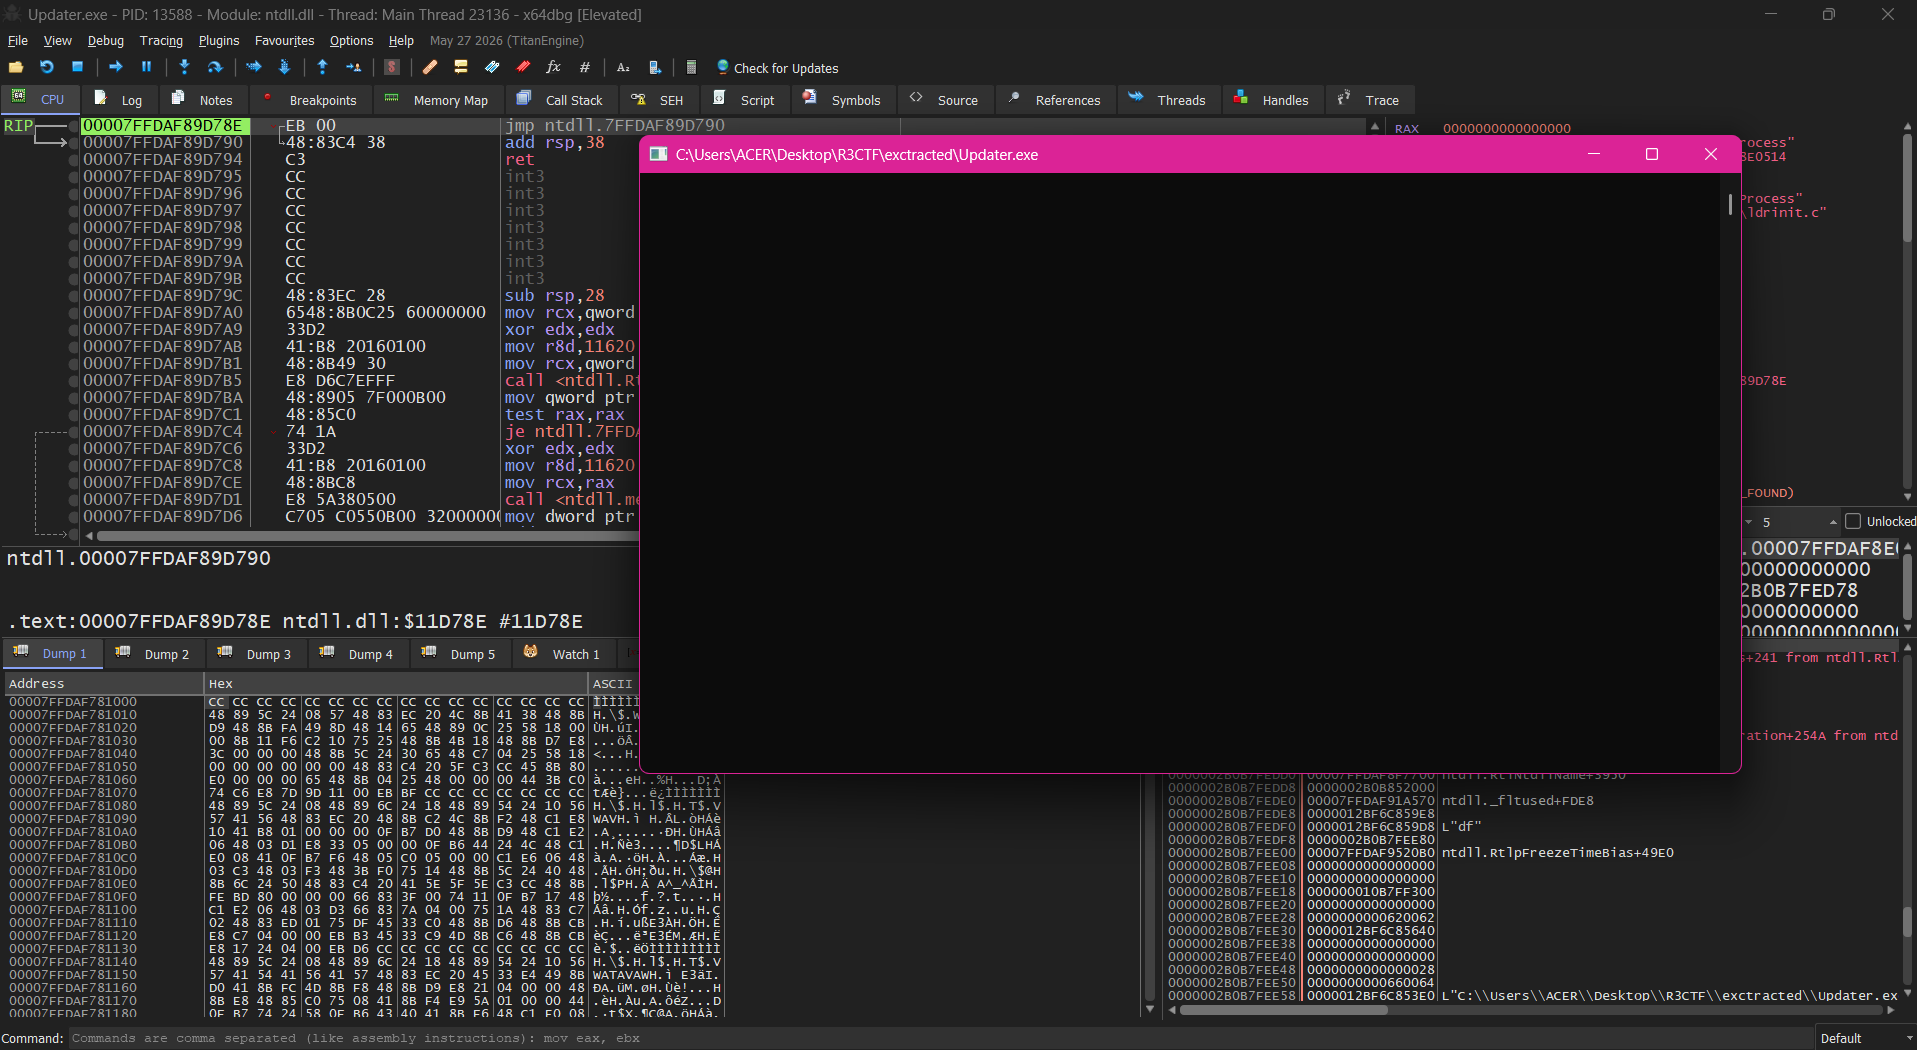Click the Bookmarks red icon in toolbar
Screen dimensions: 1917x1050
(523, 67)
